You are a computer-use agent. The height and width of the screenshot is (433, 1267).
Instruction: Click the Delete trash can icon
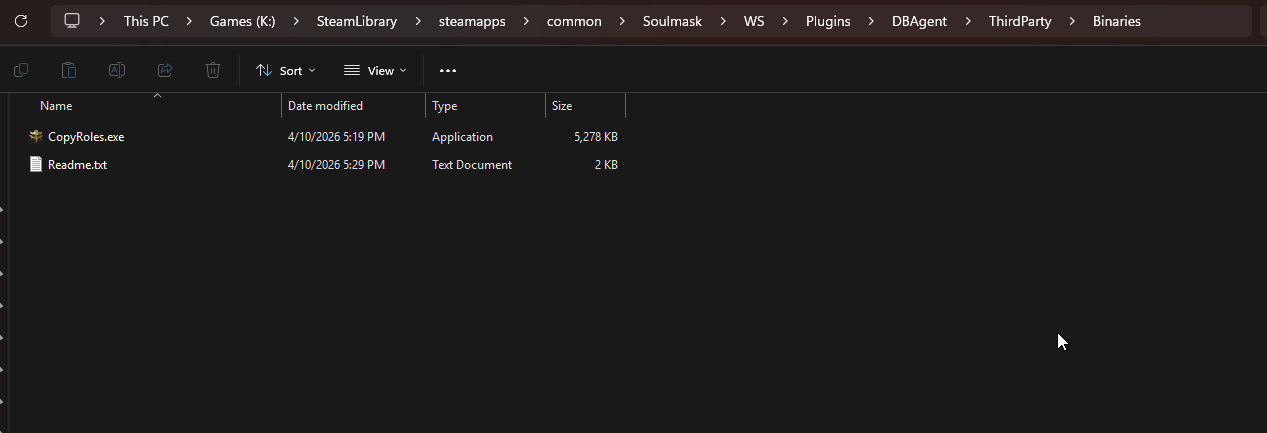213,70
